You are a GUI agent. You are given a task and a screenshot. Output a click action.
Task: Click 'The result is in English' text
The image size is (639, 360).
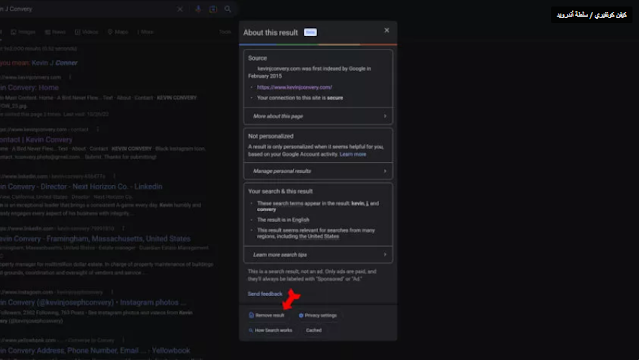[x=283, y=220]
